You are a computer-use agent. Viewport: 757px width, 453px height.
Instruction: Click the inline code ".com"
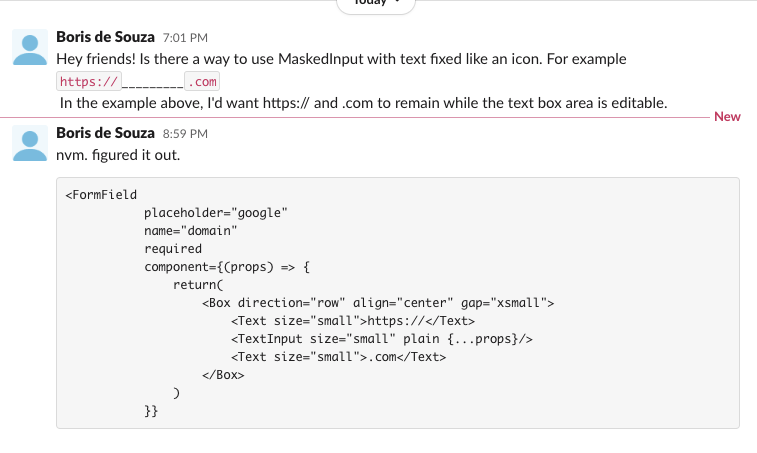(x=202, y=81)
